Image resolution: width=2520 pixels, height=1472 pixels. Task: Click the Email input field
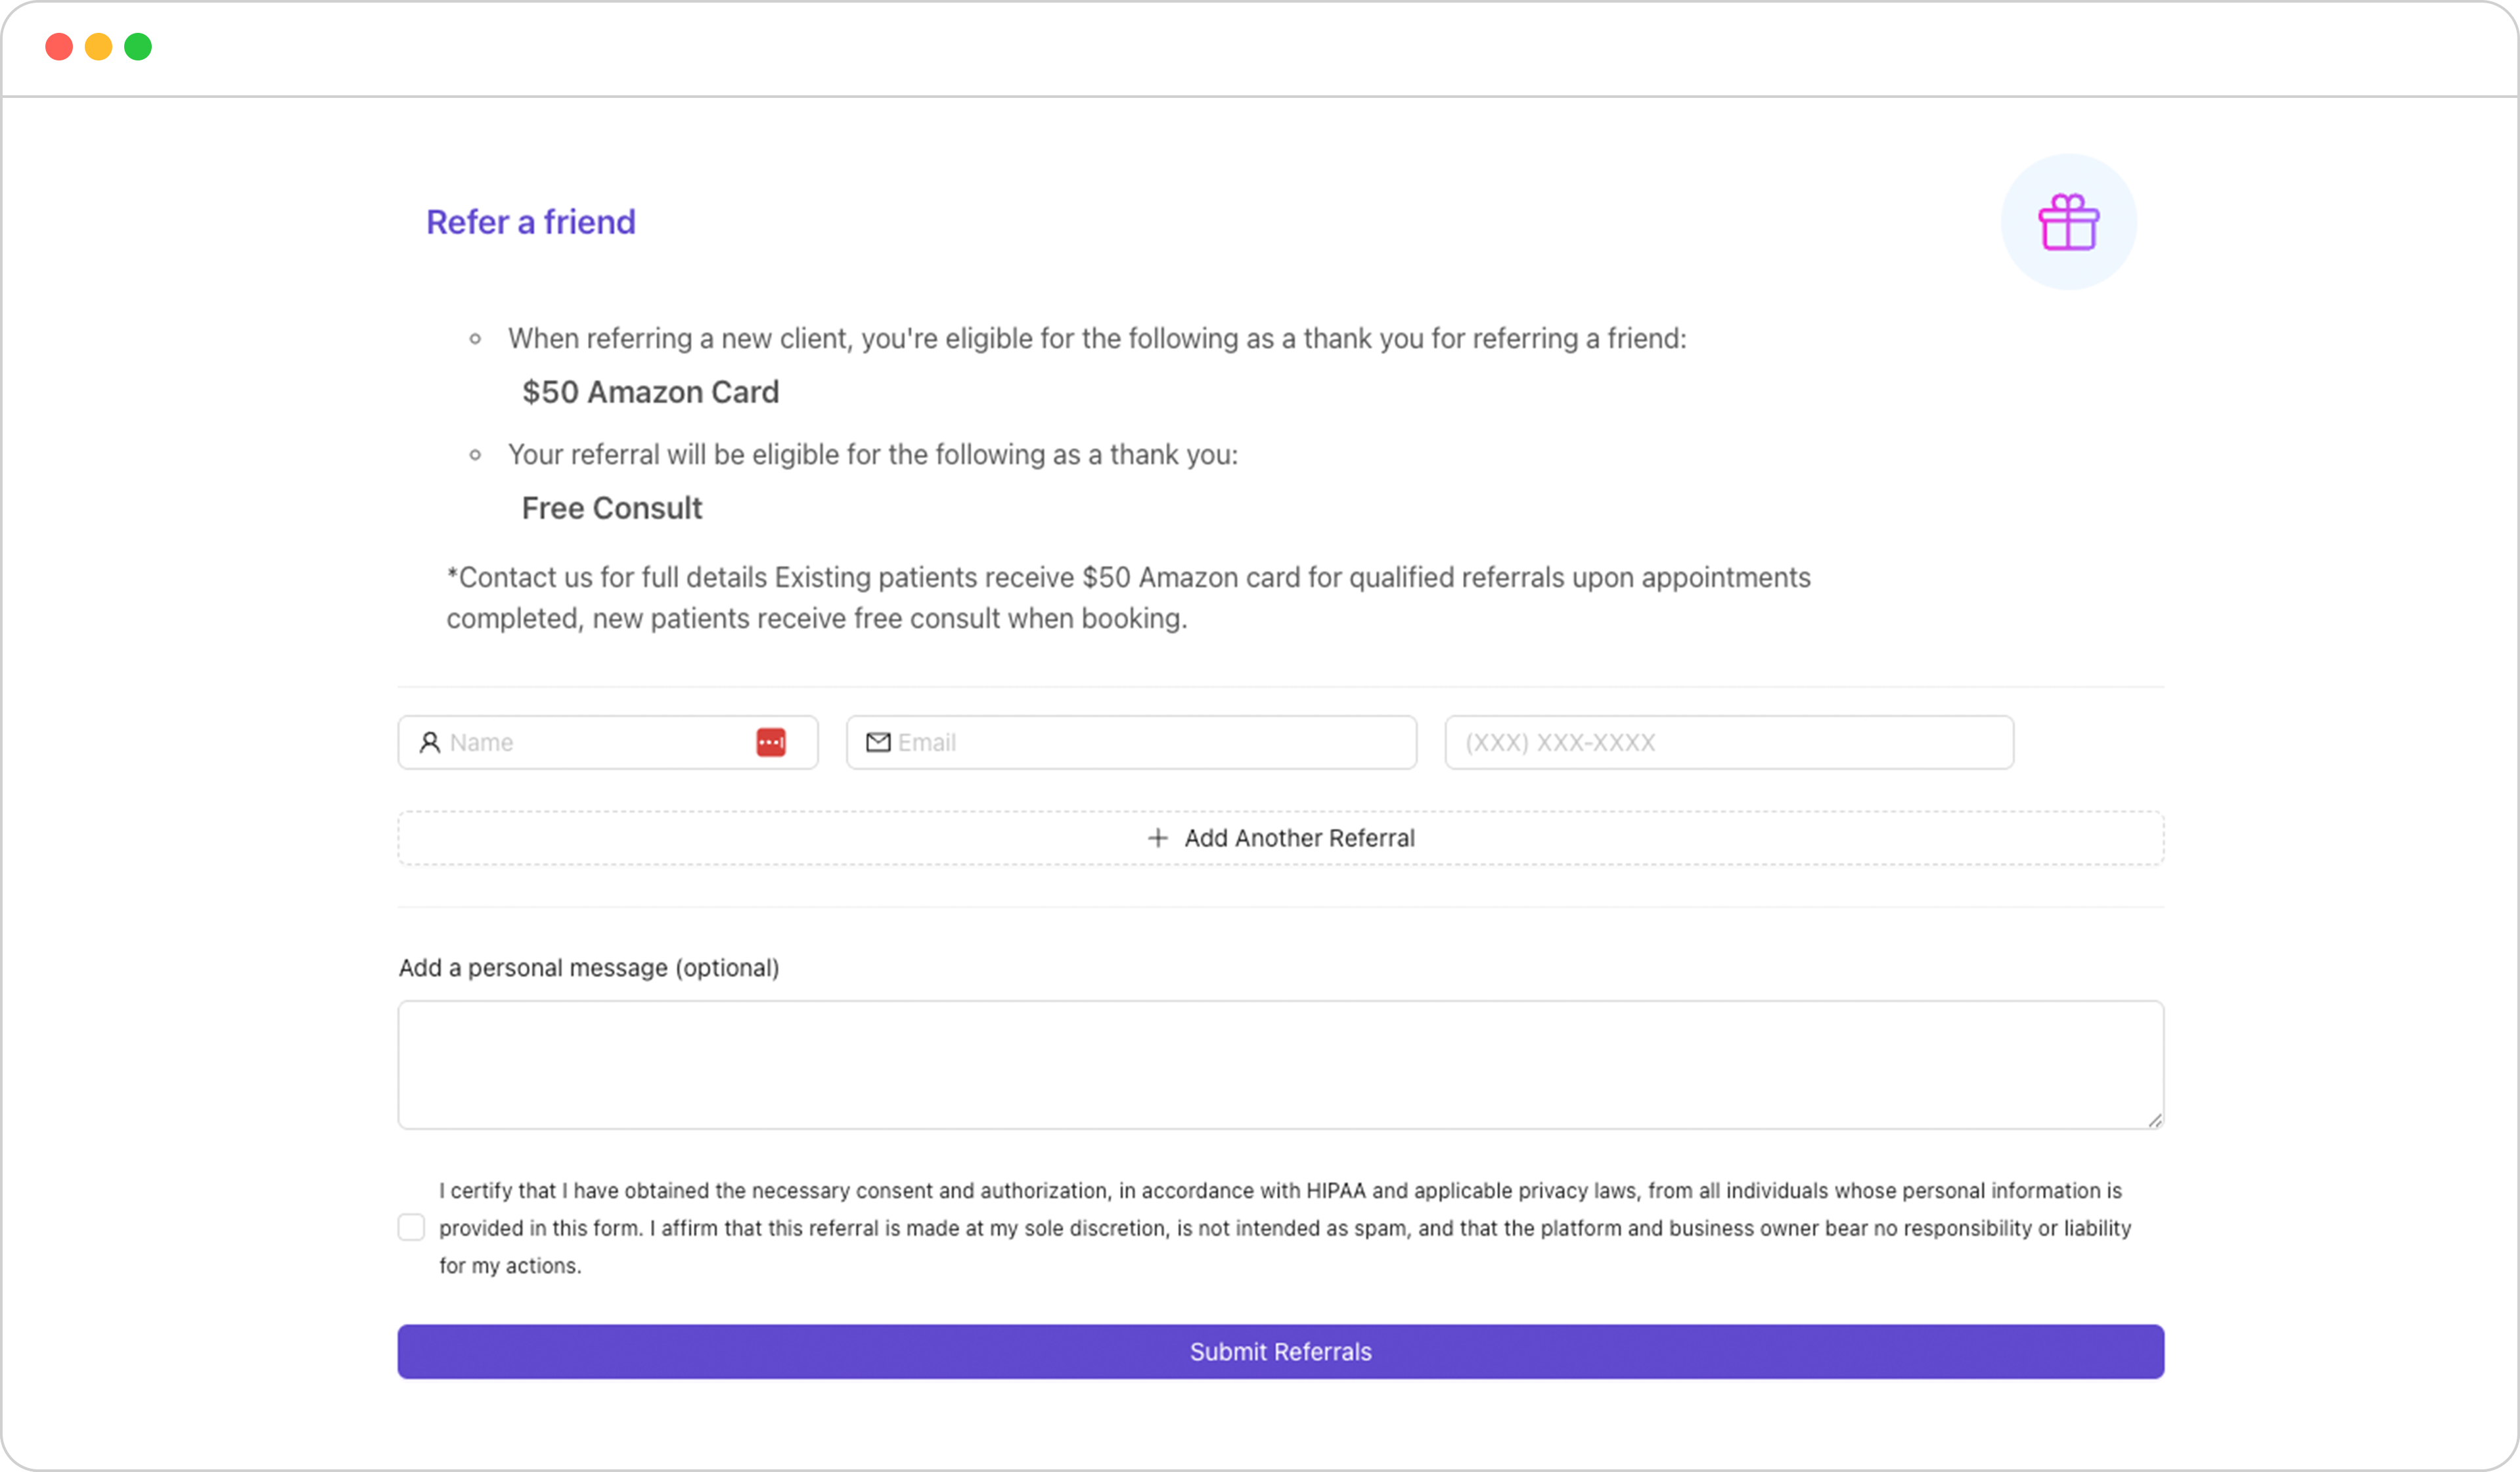coord(1131,742)
